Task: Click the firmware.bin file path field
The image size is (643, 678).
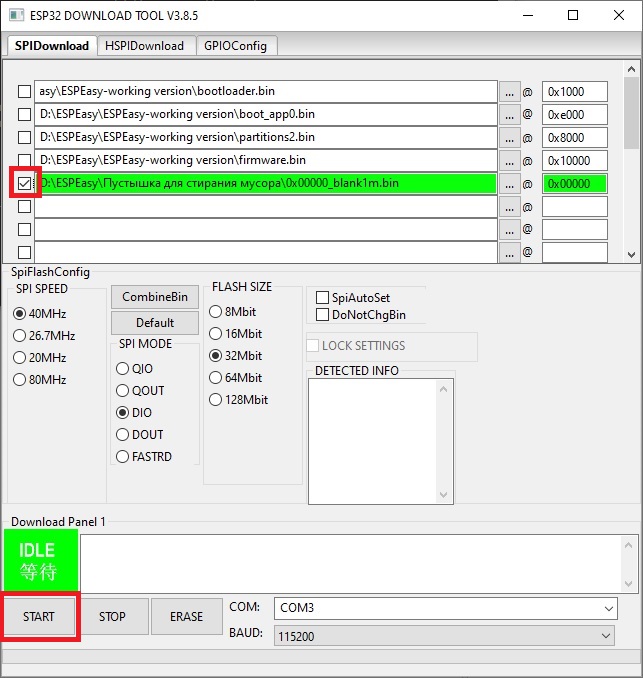Action: [266, 160]
